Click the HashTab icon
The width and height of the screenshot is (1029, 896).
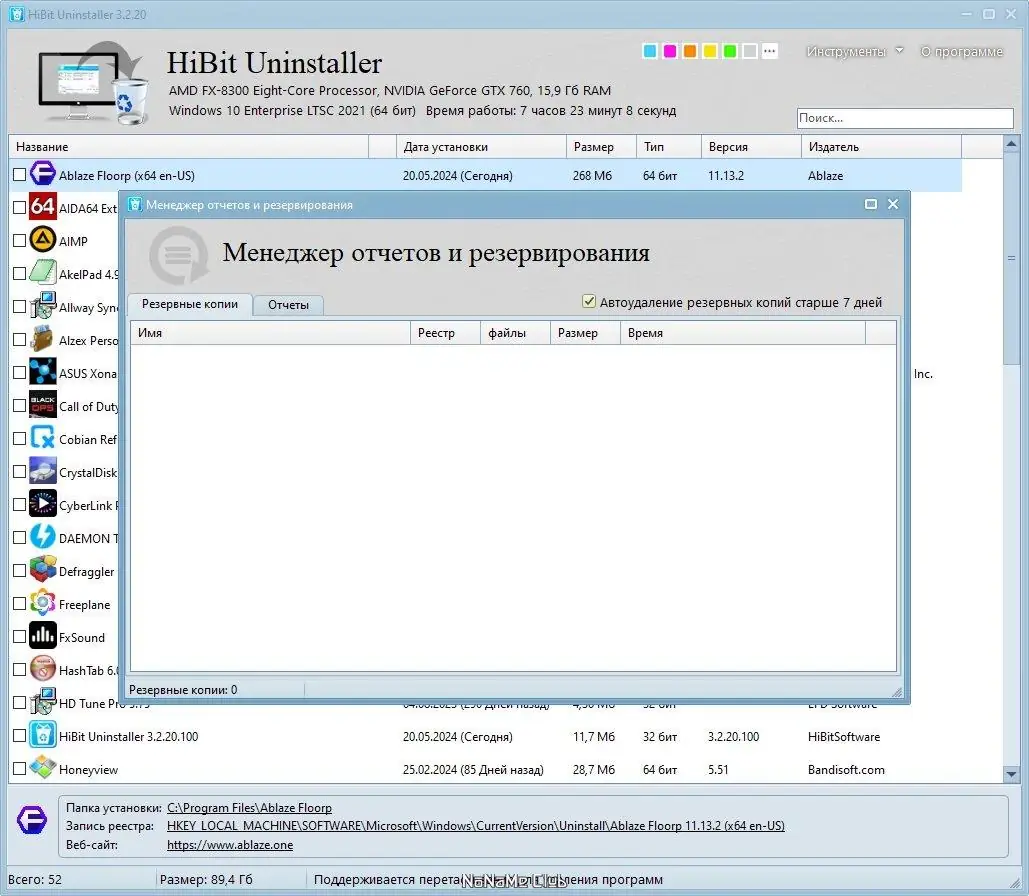pyautogui.click(x=43, y=670)
